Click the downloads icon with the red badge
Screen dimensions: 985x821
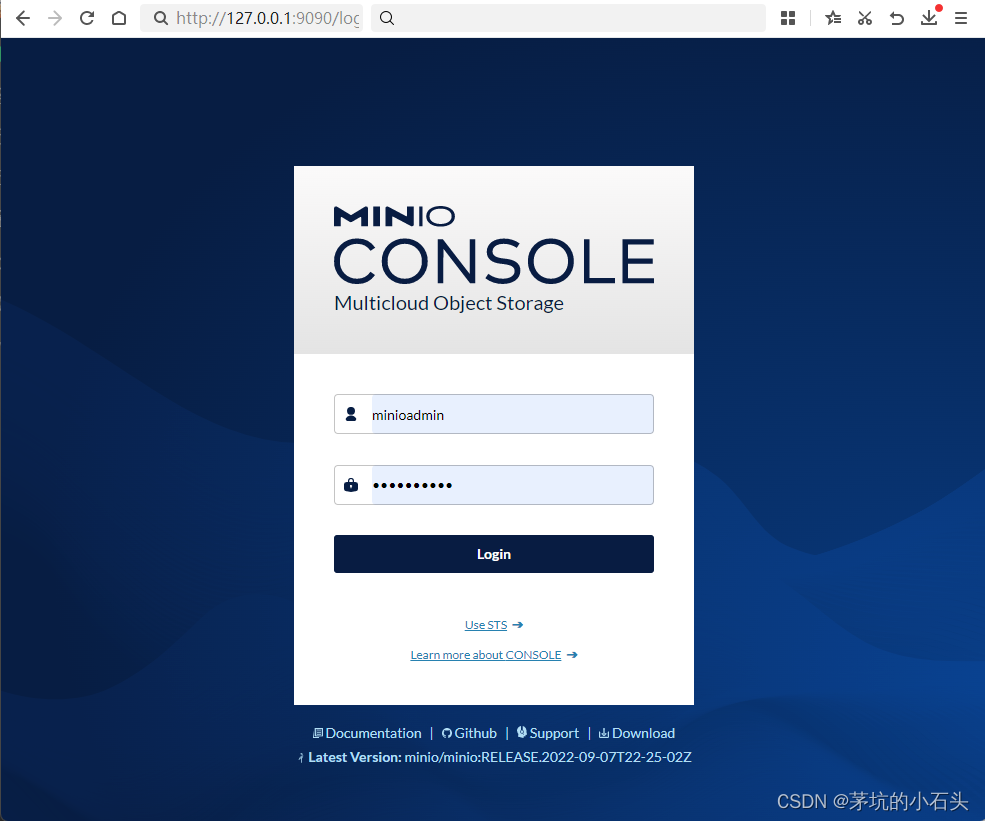coord(929,18)
